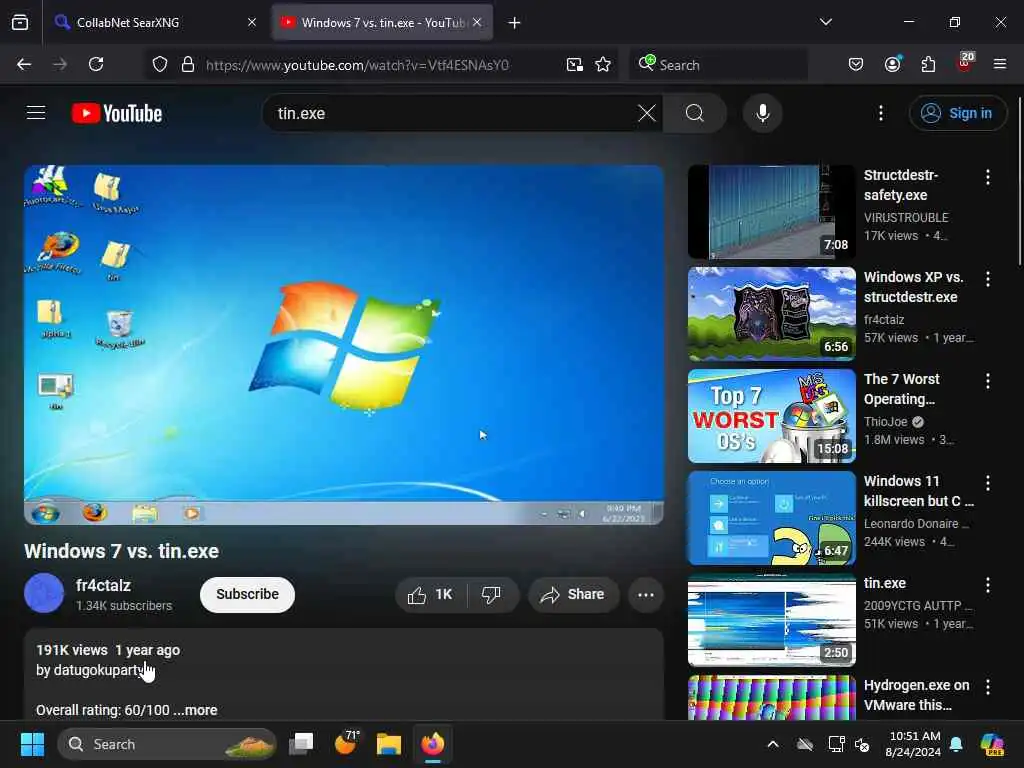Screen dimensions: 1024x768
Task: Open Firefox application menu
Action: (1000, 64)
